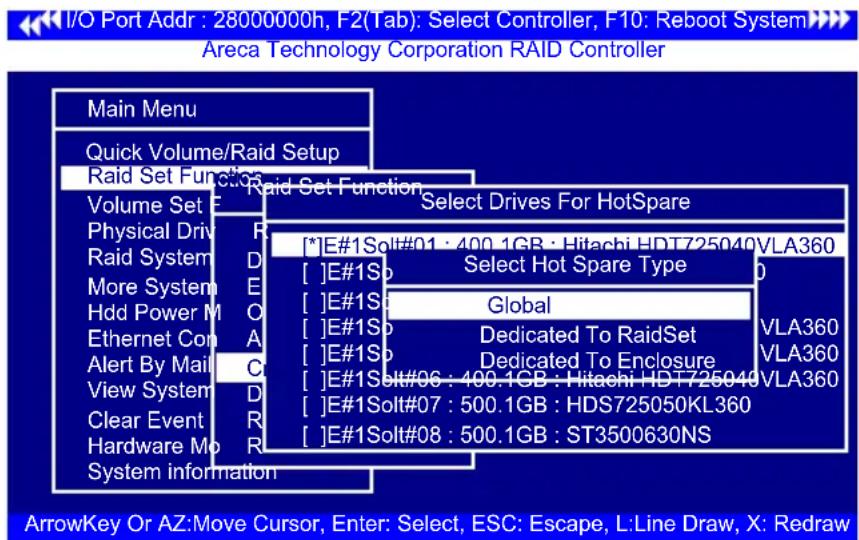Viewport: 859px width, 540px height.
Task: Open Physical Drive entry in Main Menu
Action: [x=151, y=231]
